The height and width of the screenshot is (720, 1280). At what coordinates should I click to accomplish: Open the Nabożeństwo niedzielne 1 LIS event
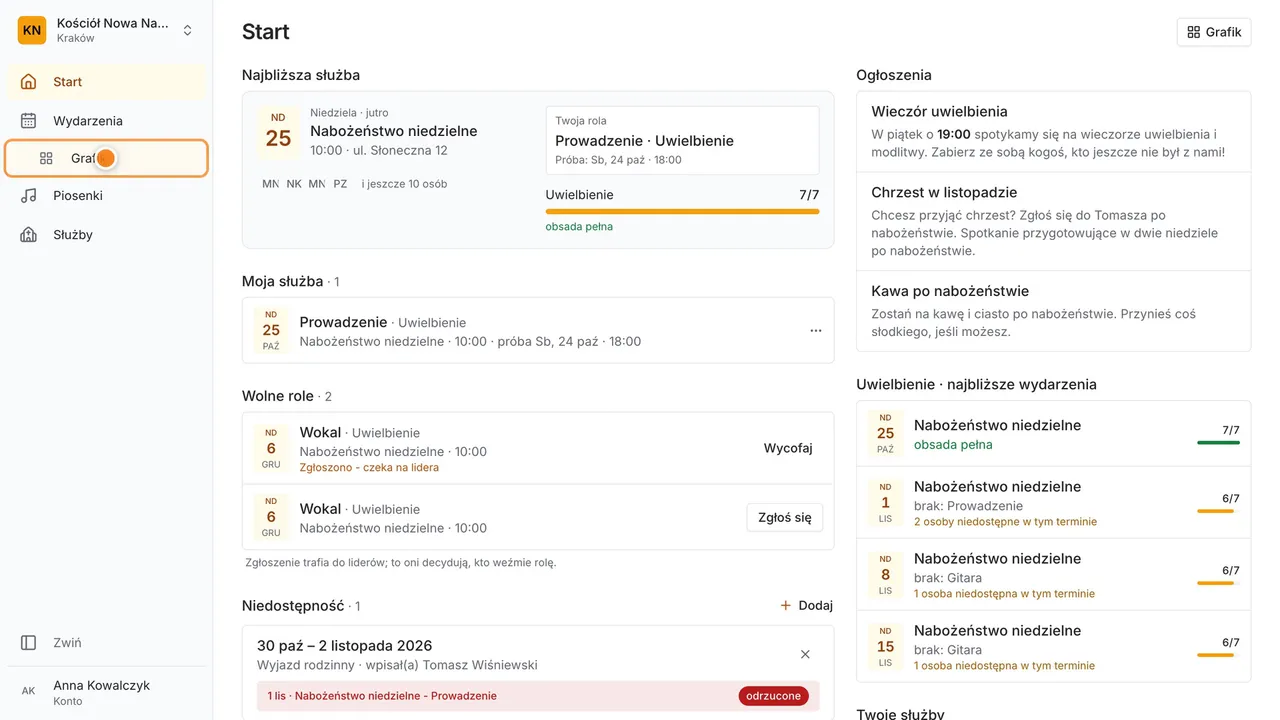(1054, 503)
